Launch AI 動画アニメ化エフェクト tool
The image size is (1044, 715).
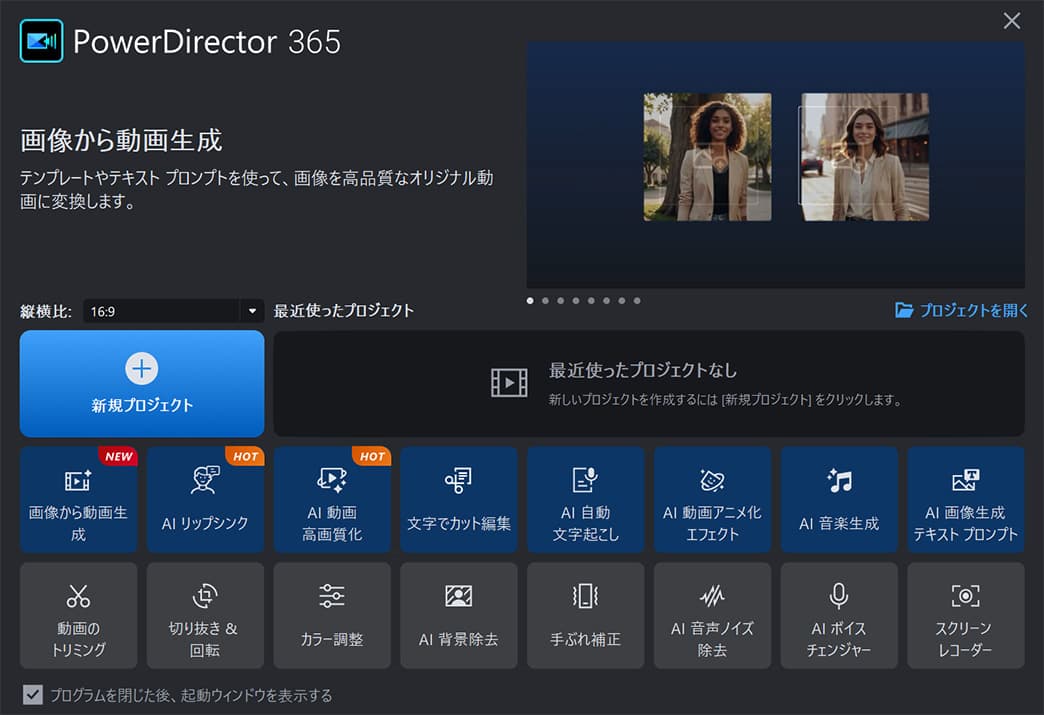[712, 499]
